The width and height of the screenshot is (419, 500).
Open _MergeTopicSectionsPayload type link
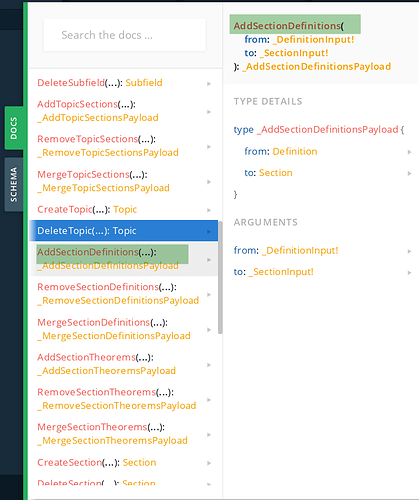tap(104, 188)
